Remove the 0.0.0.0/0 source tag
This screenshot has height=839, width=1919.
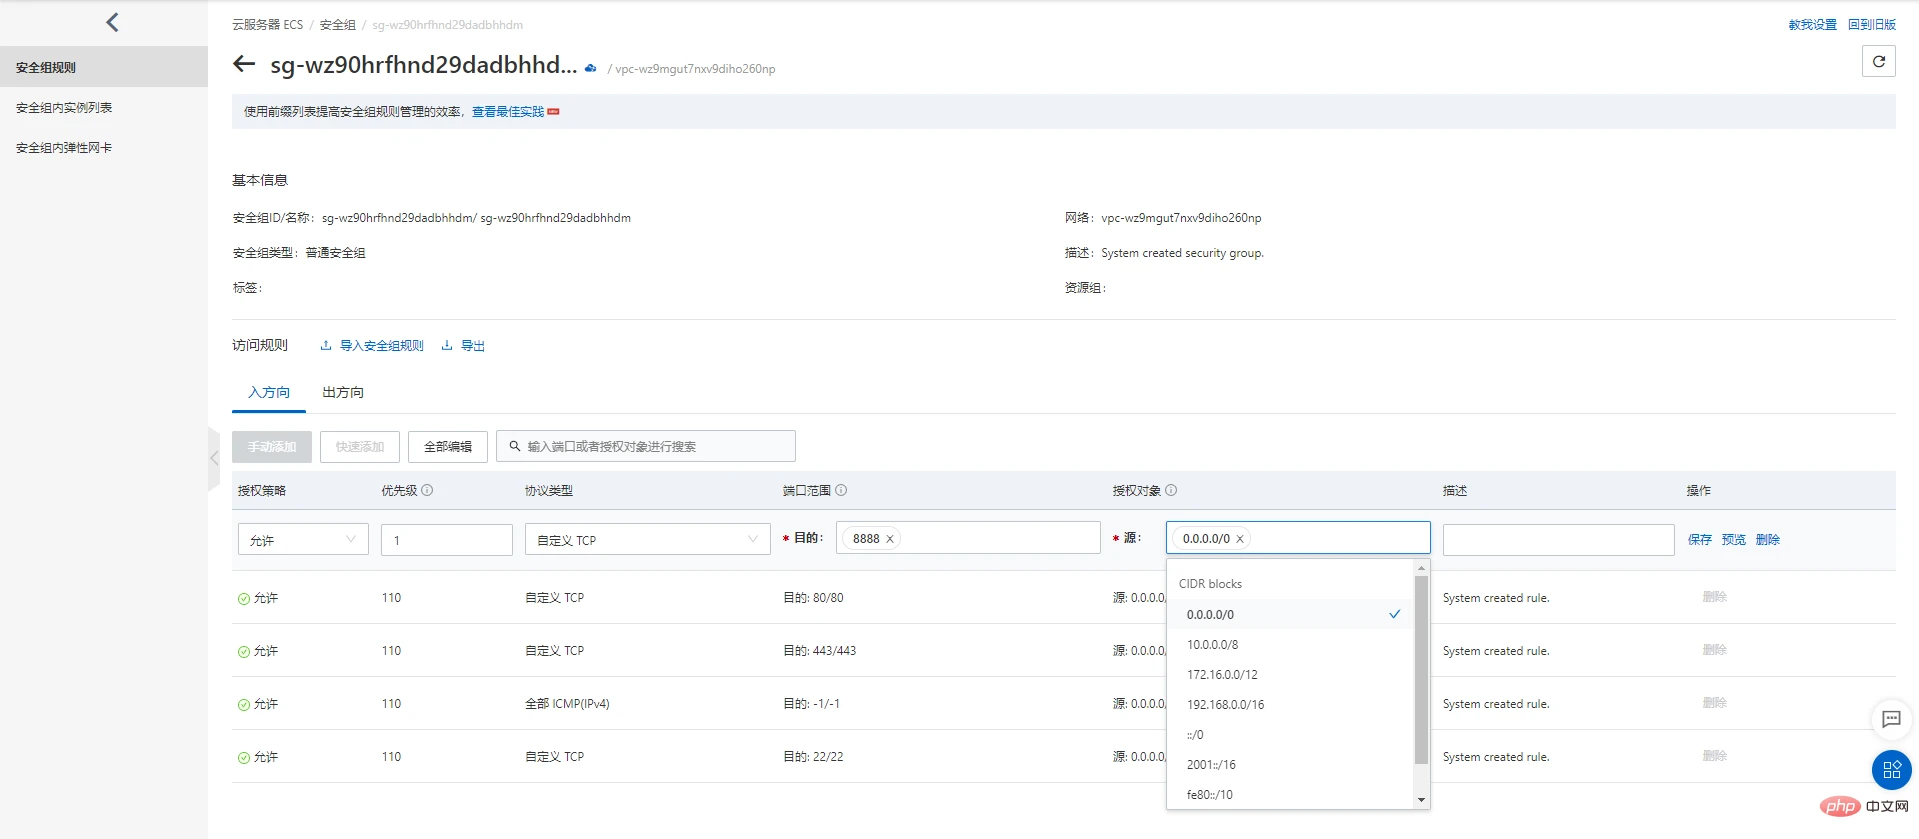[x=1240, y=539]
